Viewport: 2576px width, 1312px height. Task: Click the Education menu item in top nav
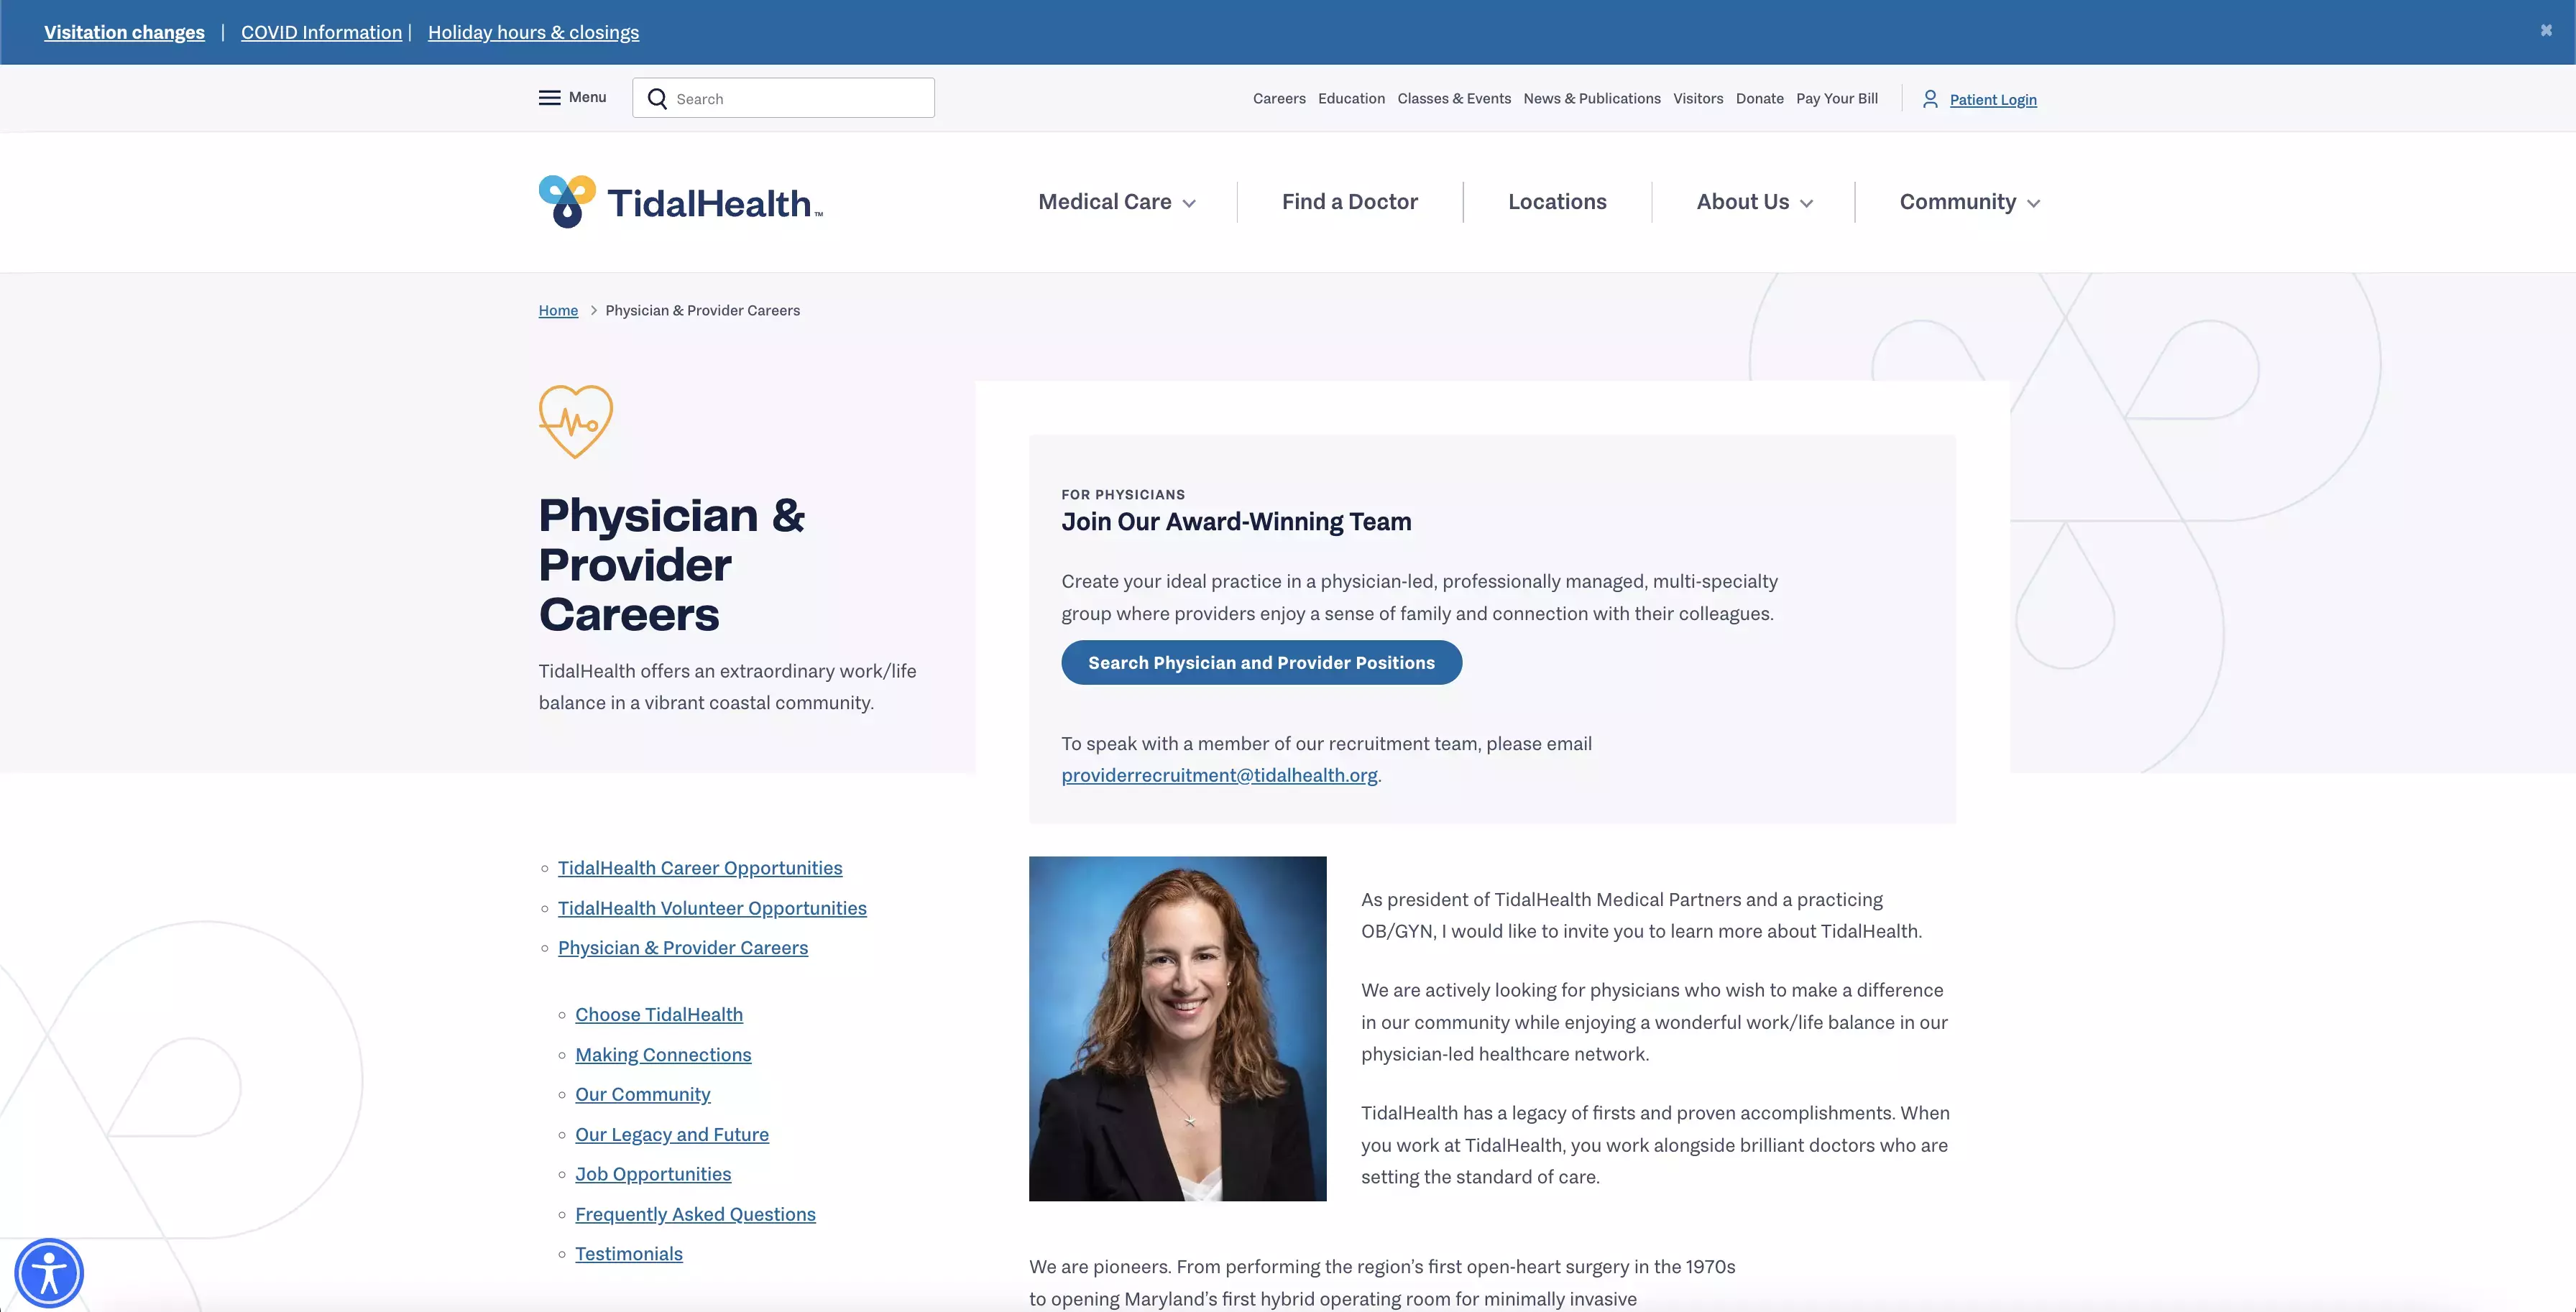click(x=1351, y=98)
